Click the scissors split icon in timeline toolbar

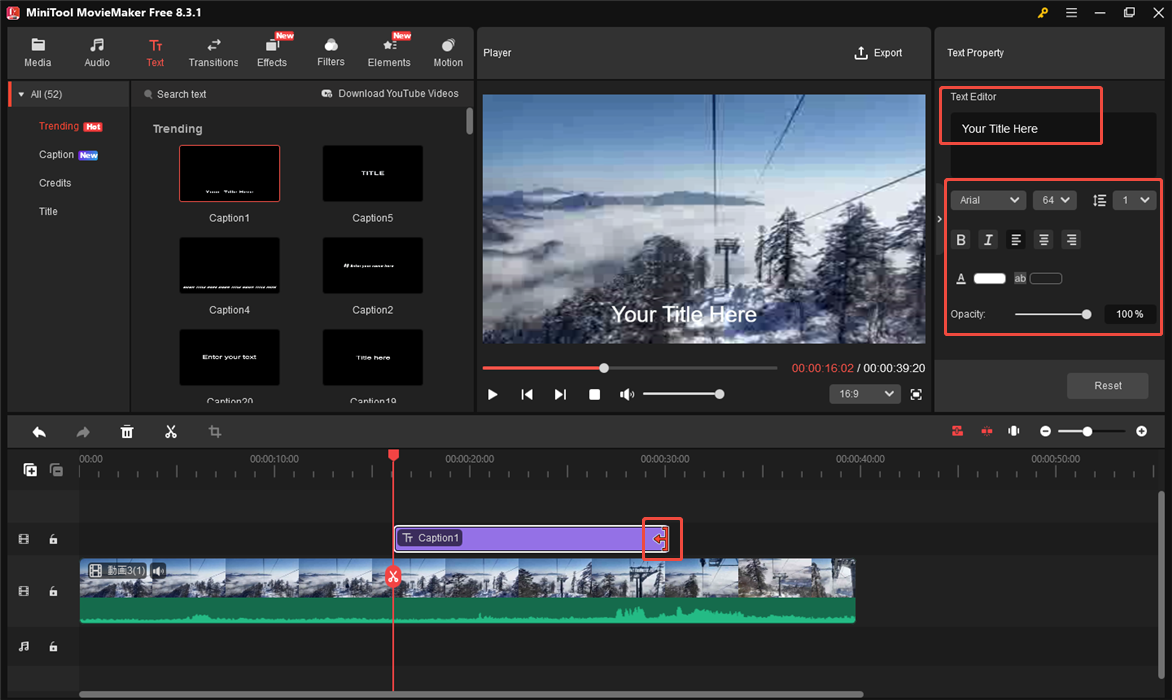[171, 432]
